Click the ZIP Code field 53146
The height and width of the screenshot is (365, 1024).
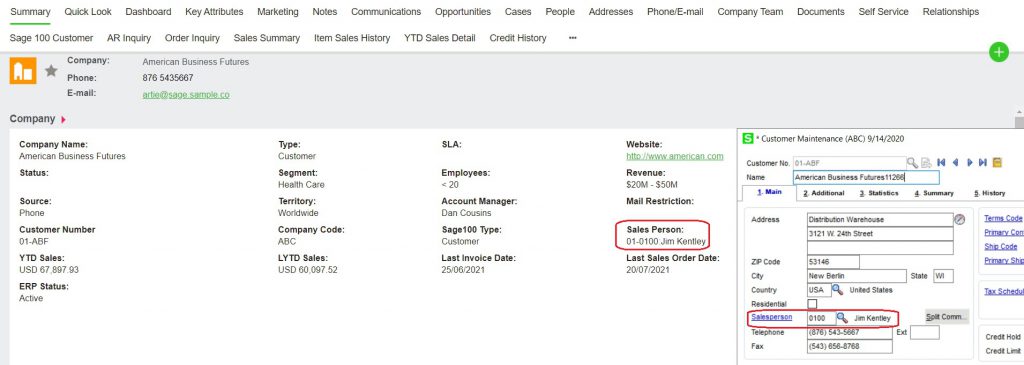pos(833,262)
